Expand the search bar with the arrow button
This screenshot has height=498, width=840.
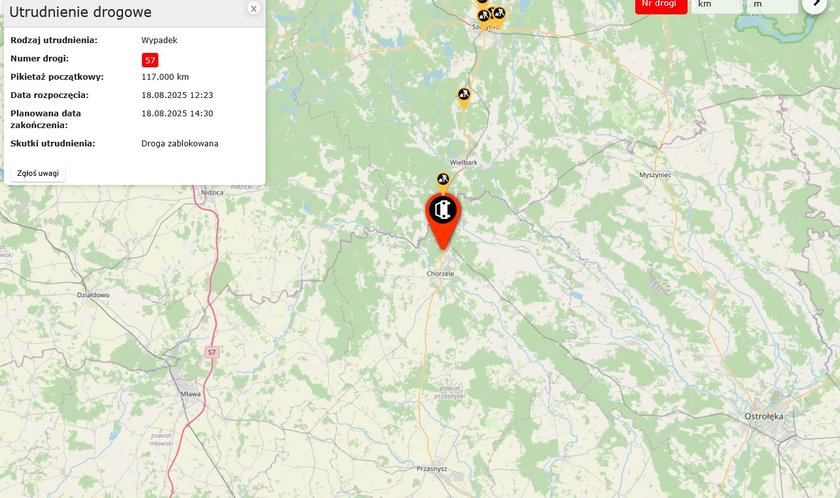click(x=814, y=4)
